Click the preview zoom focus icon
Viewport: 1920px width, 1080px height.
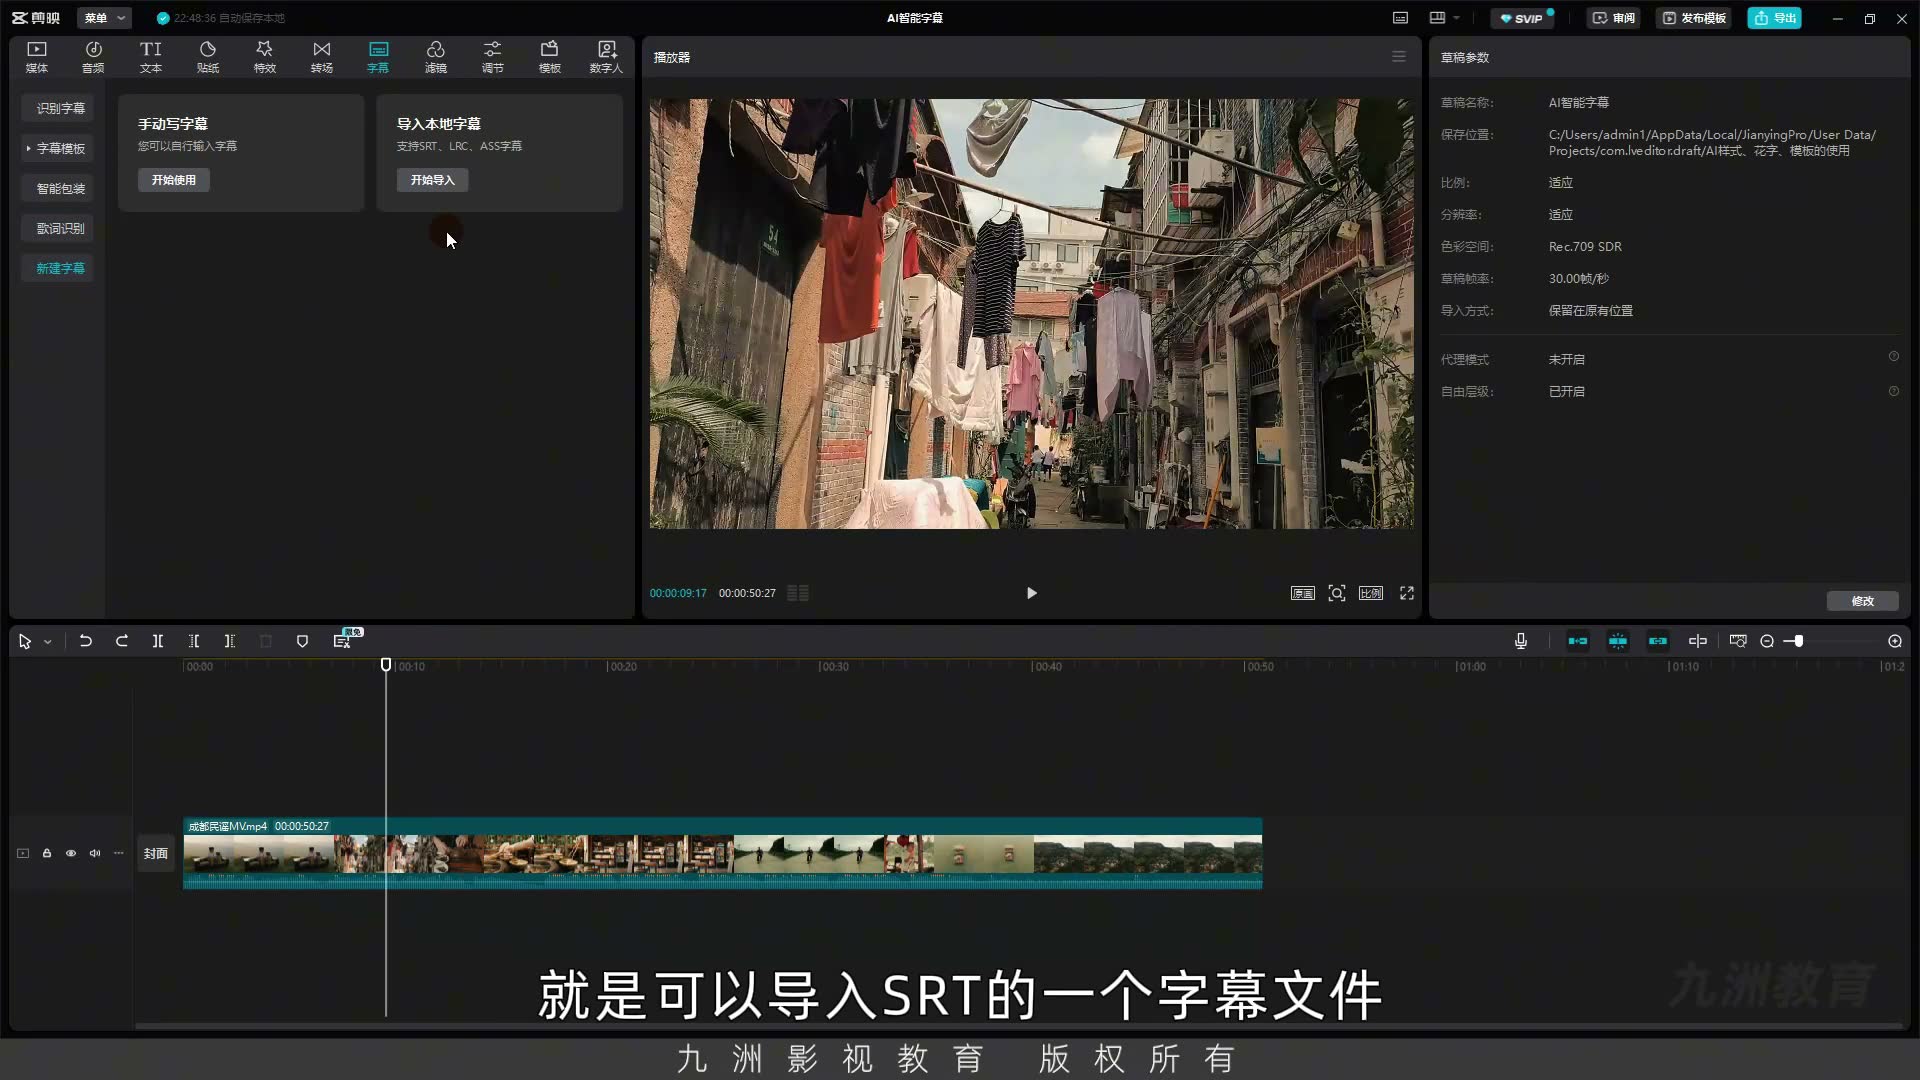(1336, 593)
